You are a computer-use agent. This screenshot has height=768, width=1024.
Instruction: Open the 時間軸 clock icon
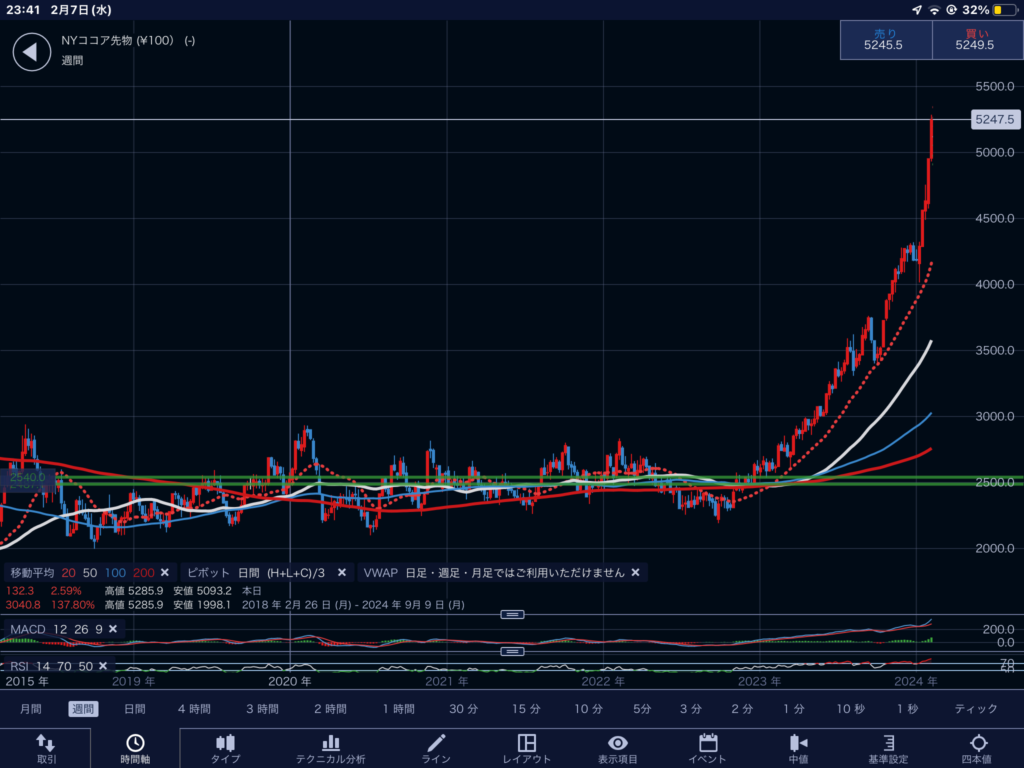coord(134,743)
